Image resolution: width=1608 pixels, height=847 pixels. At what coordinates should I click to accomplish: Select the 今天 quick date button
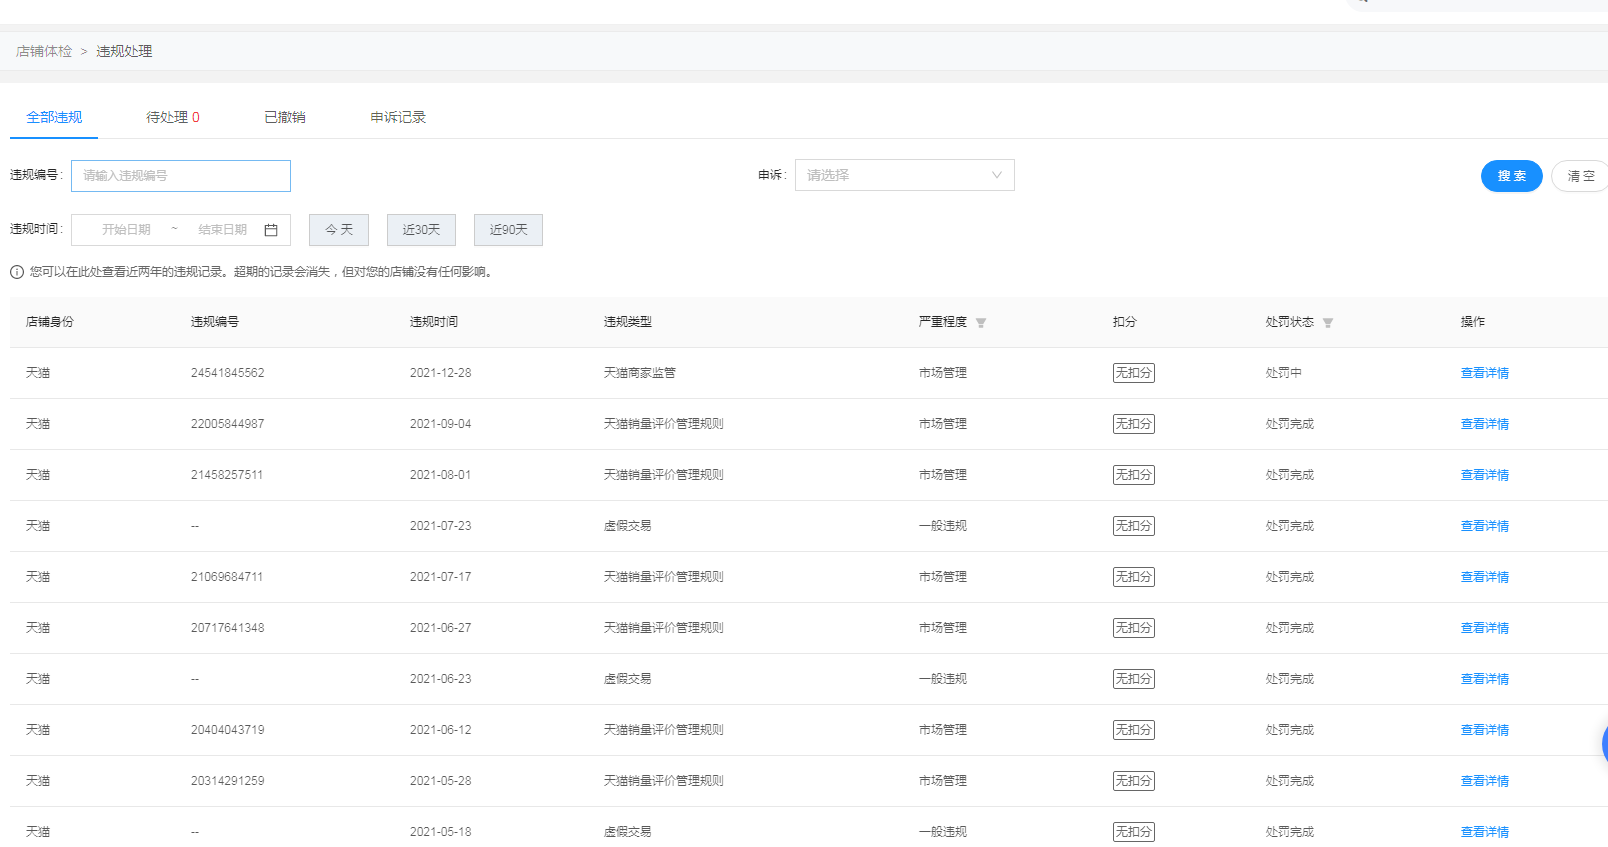pos(339,230)
